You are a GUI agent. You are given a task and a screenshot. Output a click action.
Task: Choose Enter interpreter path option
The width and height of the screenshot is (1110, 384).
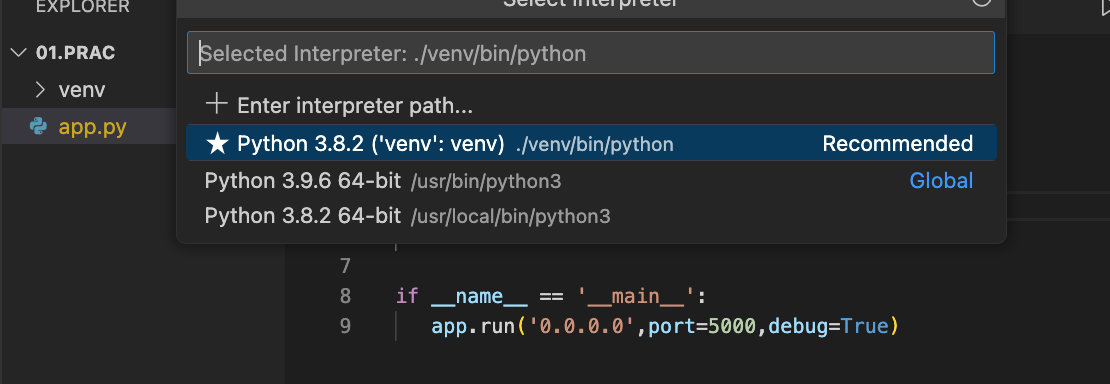tap(590, 106)
